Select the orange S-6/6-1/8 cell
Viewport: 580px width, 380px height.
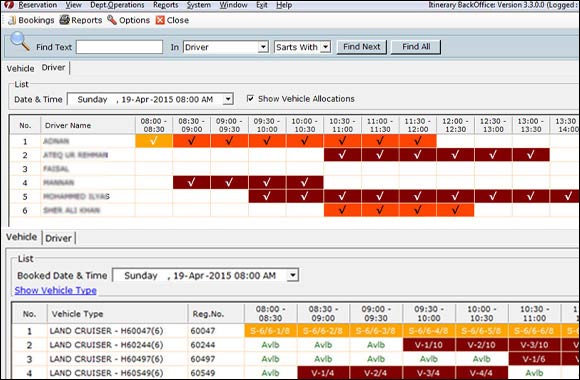pyautogui.click(x=270, y=330)
